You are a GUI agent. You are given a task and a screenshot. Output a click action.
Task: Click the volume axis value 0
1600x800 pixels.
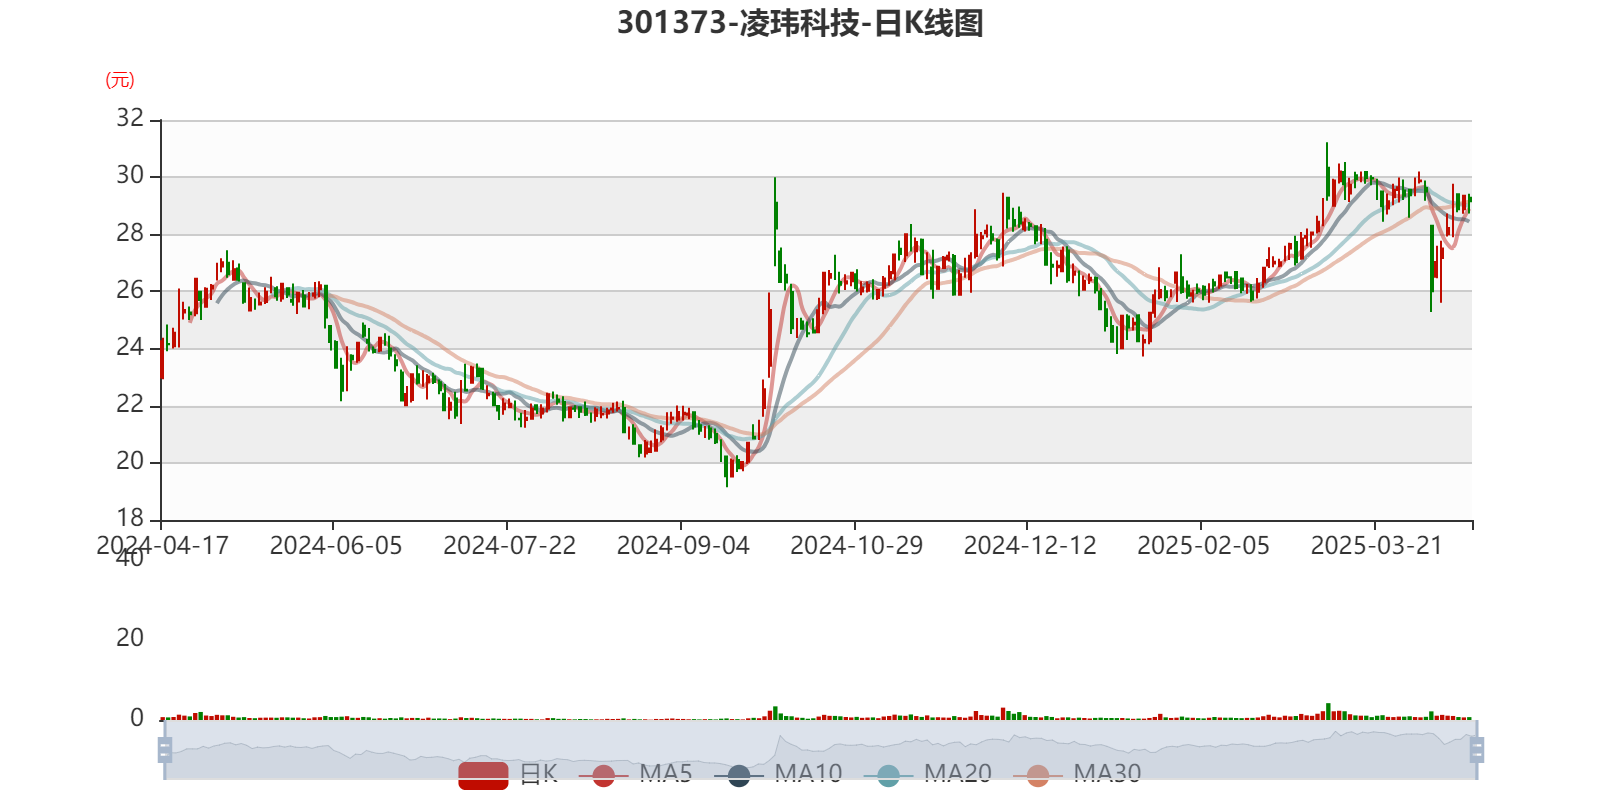[137, 718]
